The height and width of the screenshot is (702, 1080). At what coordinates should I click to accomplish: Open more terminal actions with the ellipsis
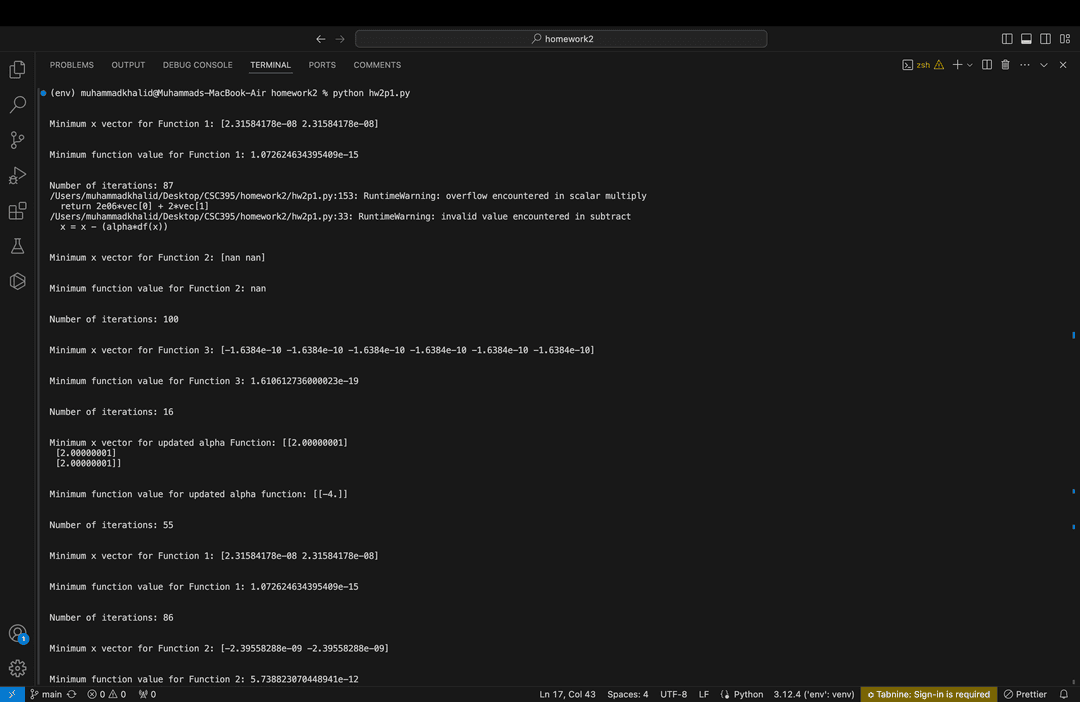pos(1024,64)
